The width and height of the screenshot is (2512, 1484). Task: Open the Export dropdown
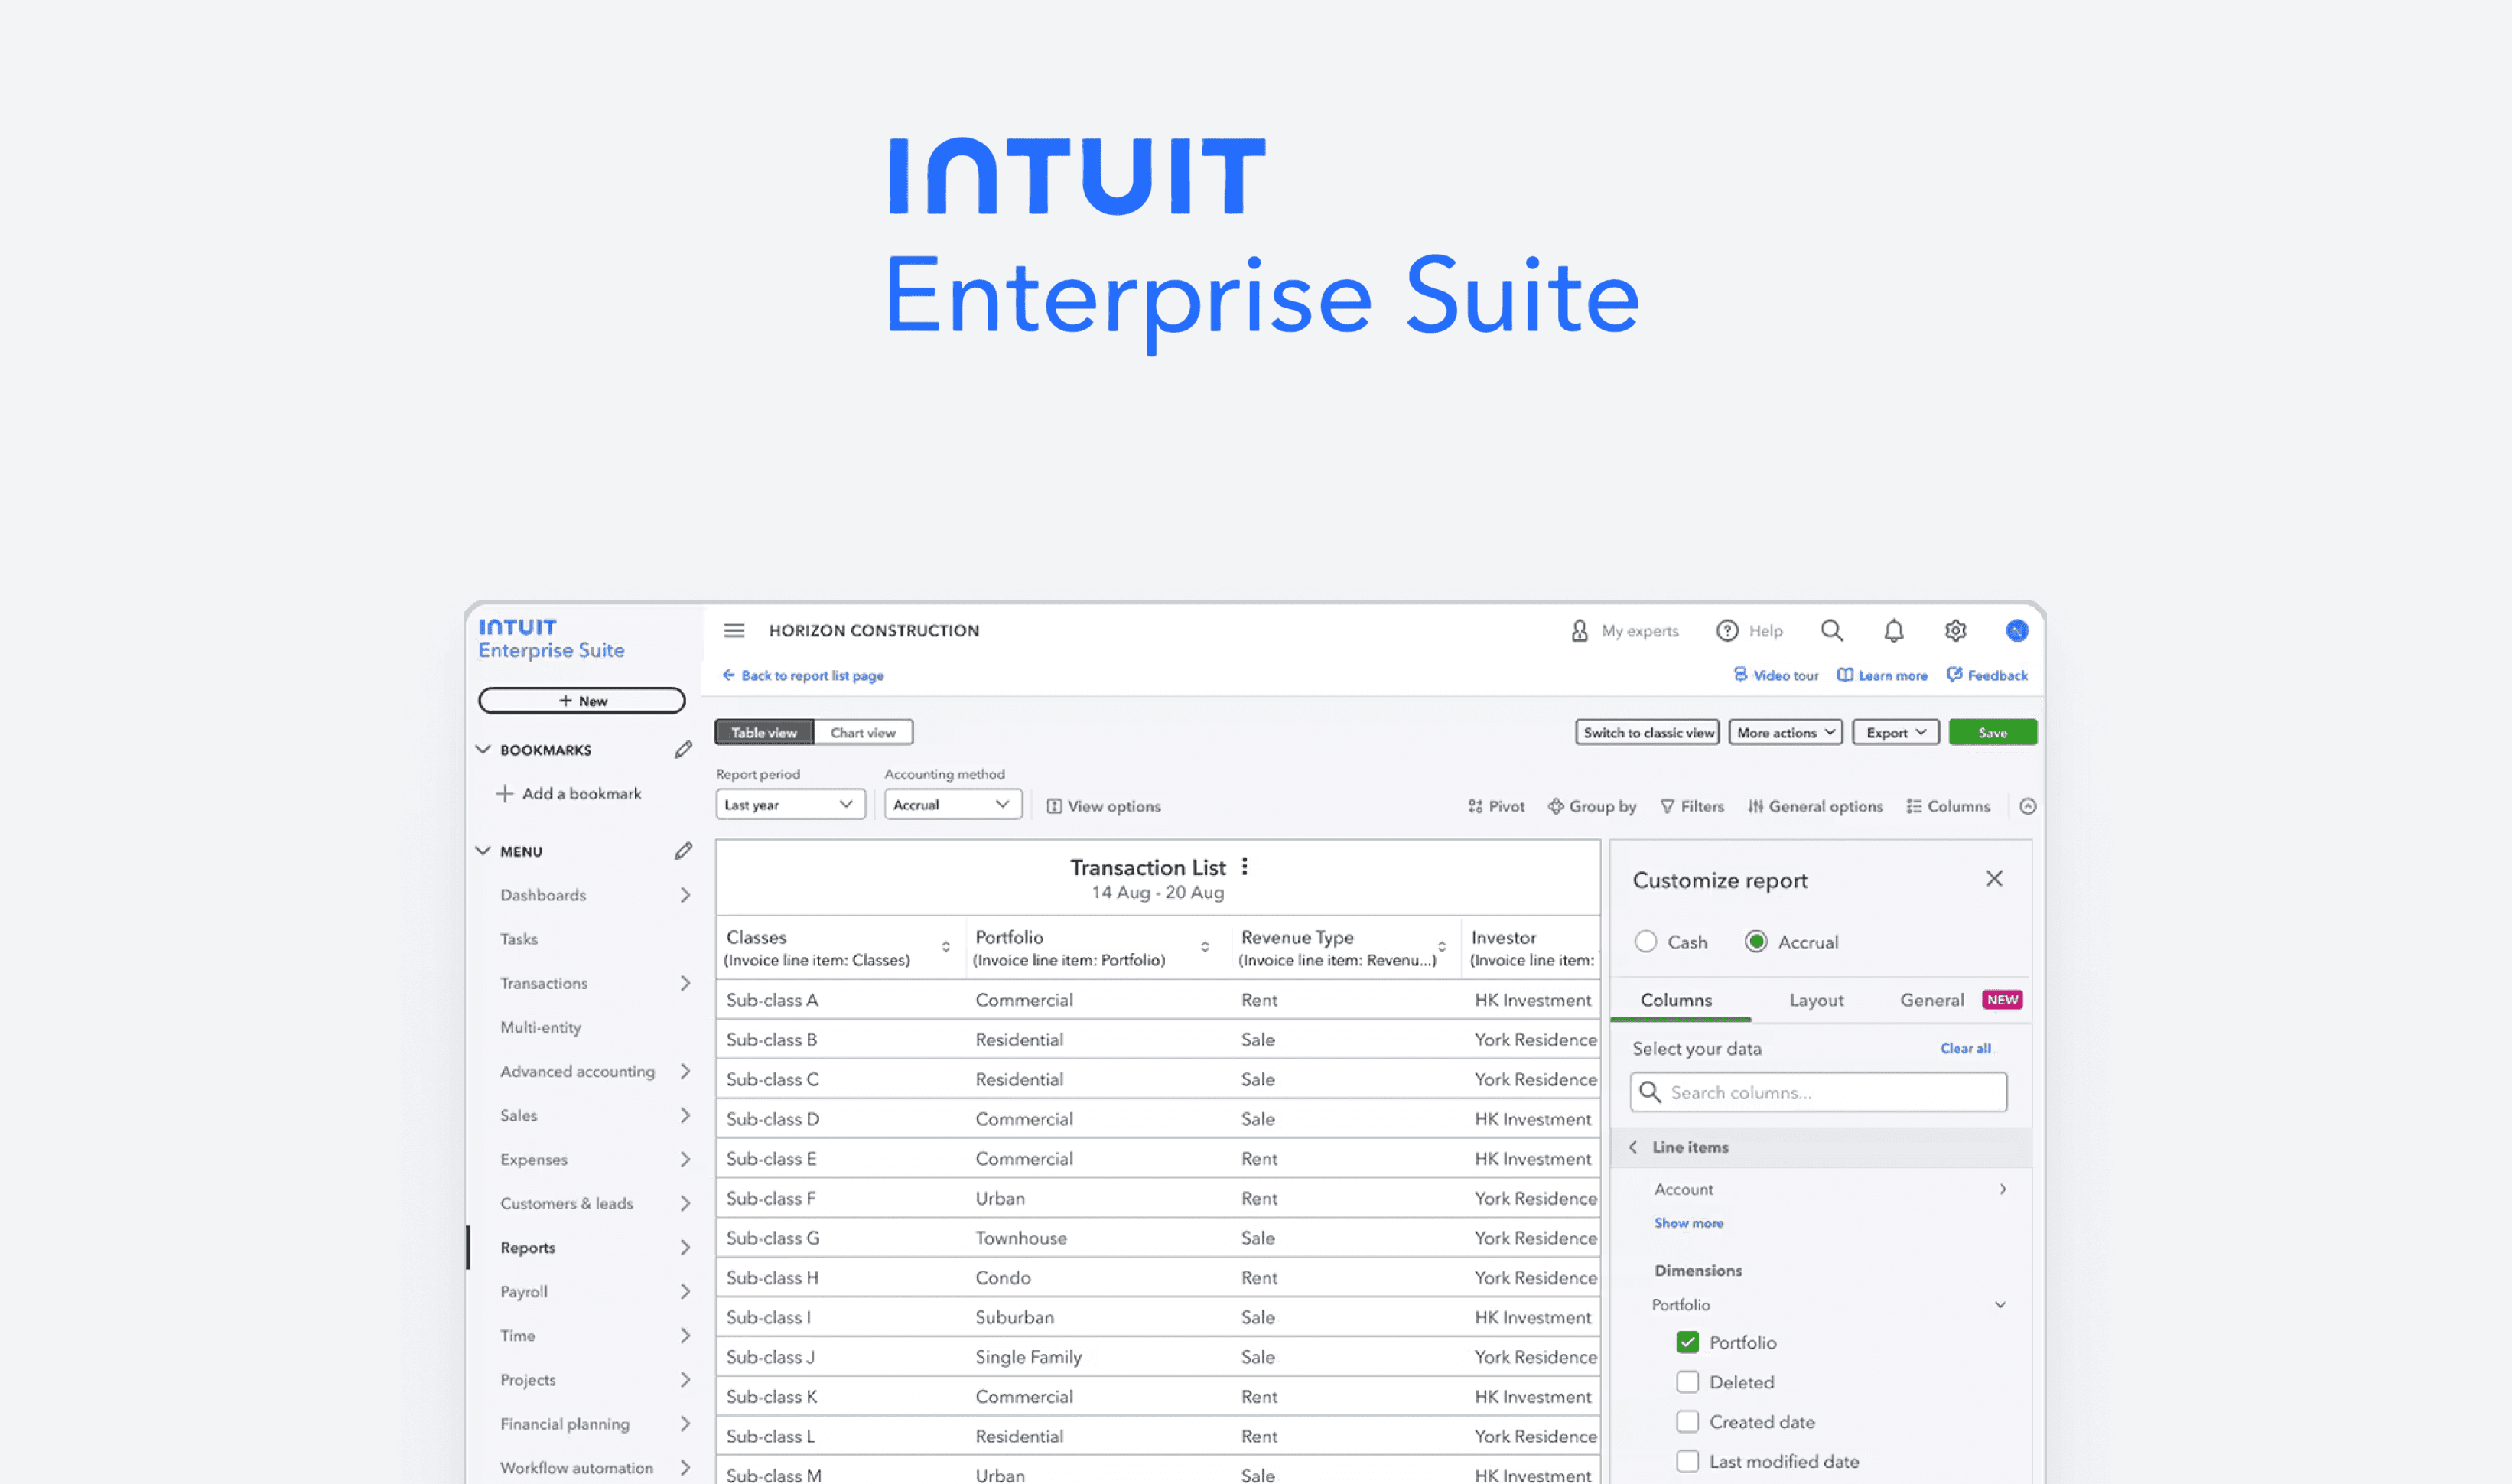(1895, 732)
